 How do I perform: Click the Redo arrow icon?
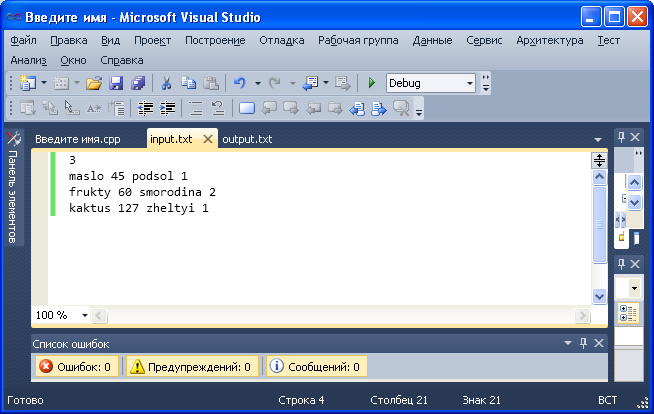coord(274,83)
